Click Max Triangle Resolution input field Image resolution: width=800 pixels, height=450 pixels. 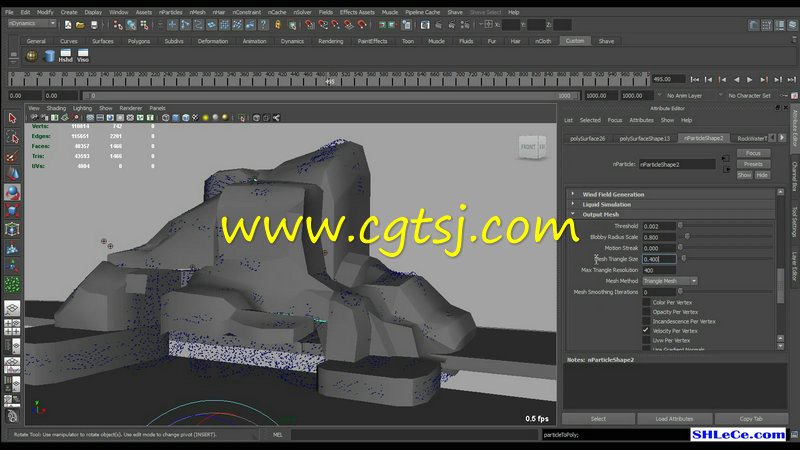tap(659, 270)
